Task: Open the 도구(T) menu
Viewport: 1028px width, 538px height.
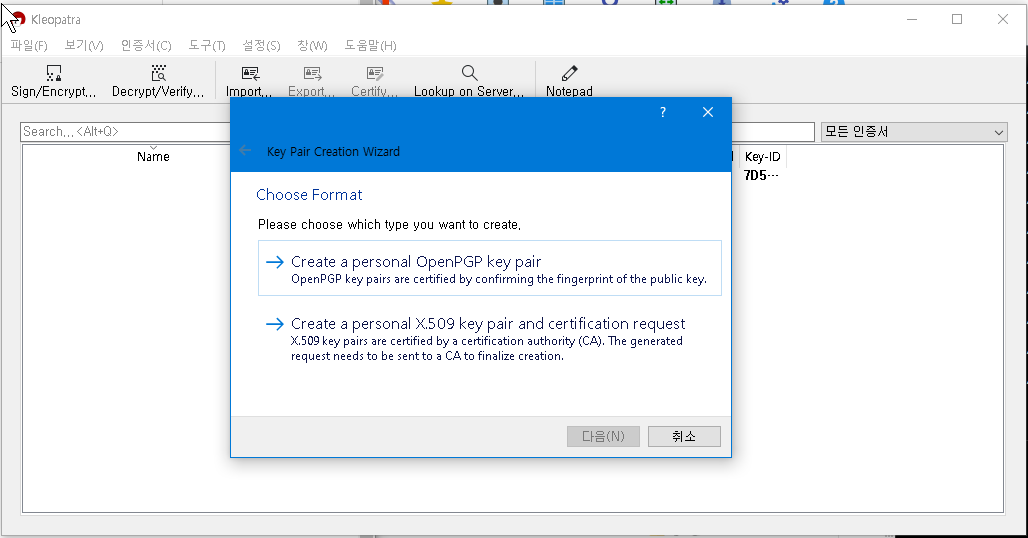Action: point(207,45)
